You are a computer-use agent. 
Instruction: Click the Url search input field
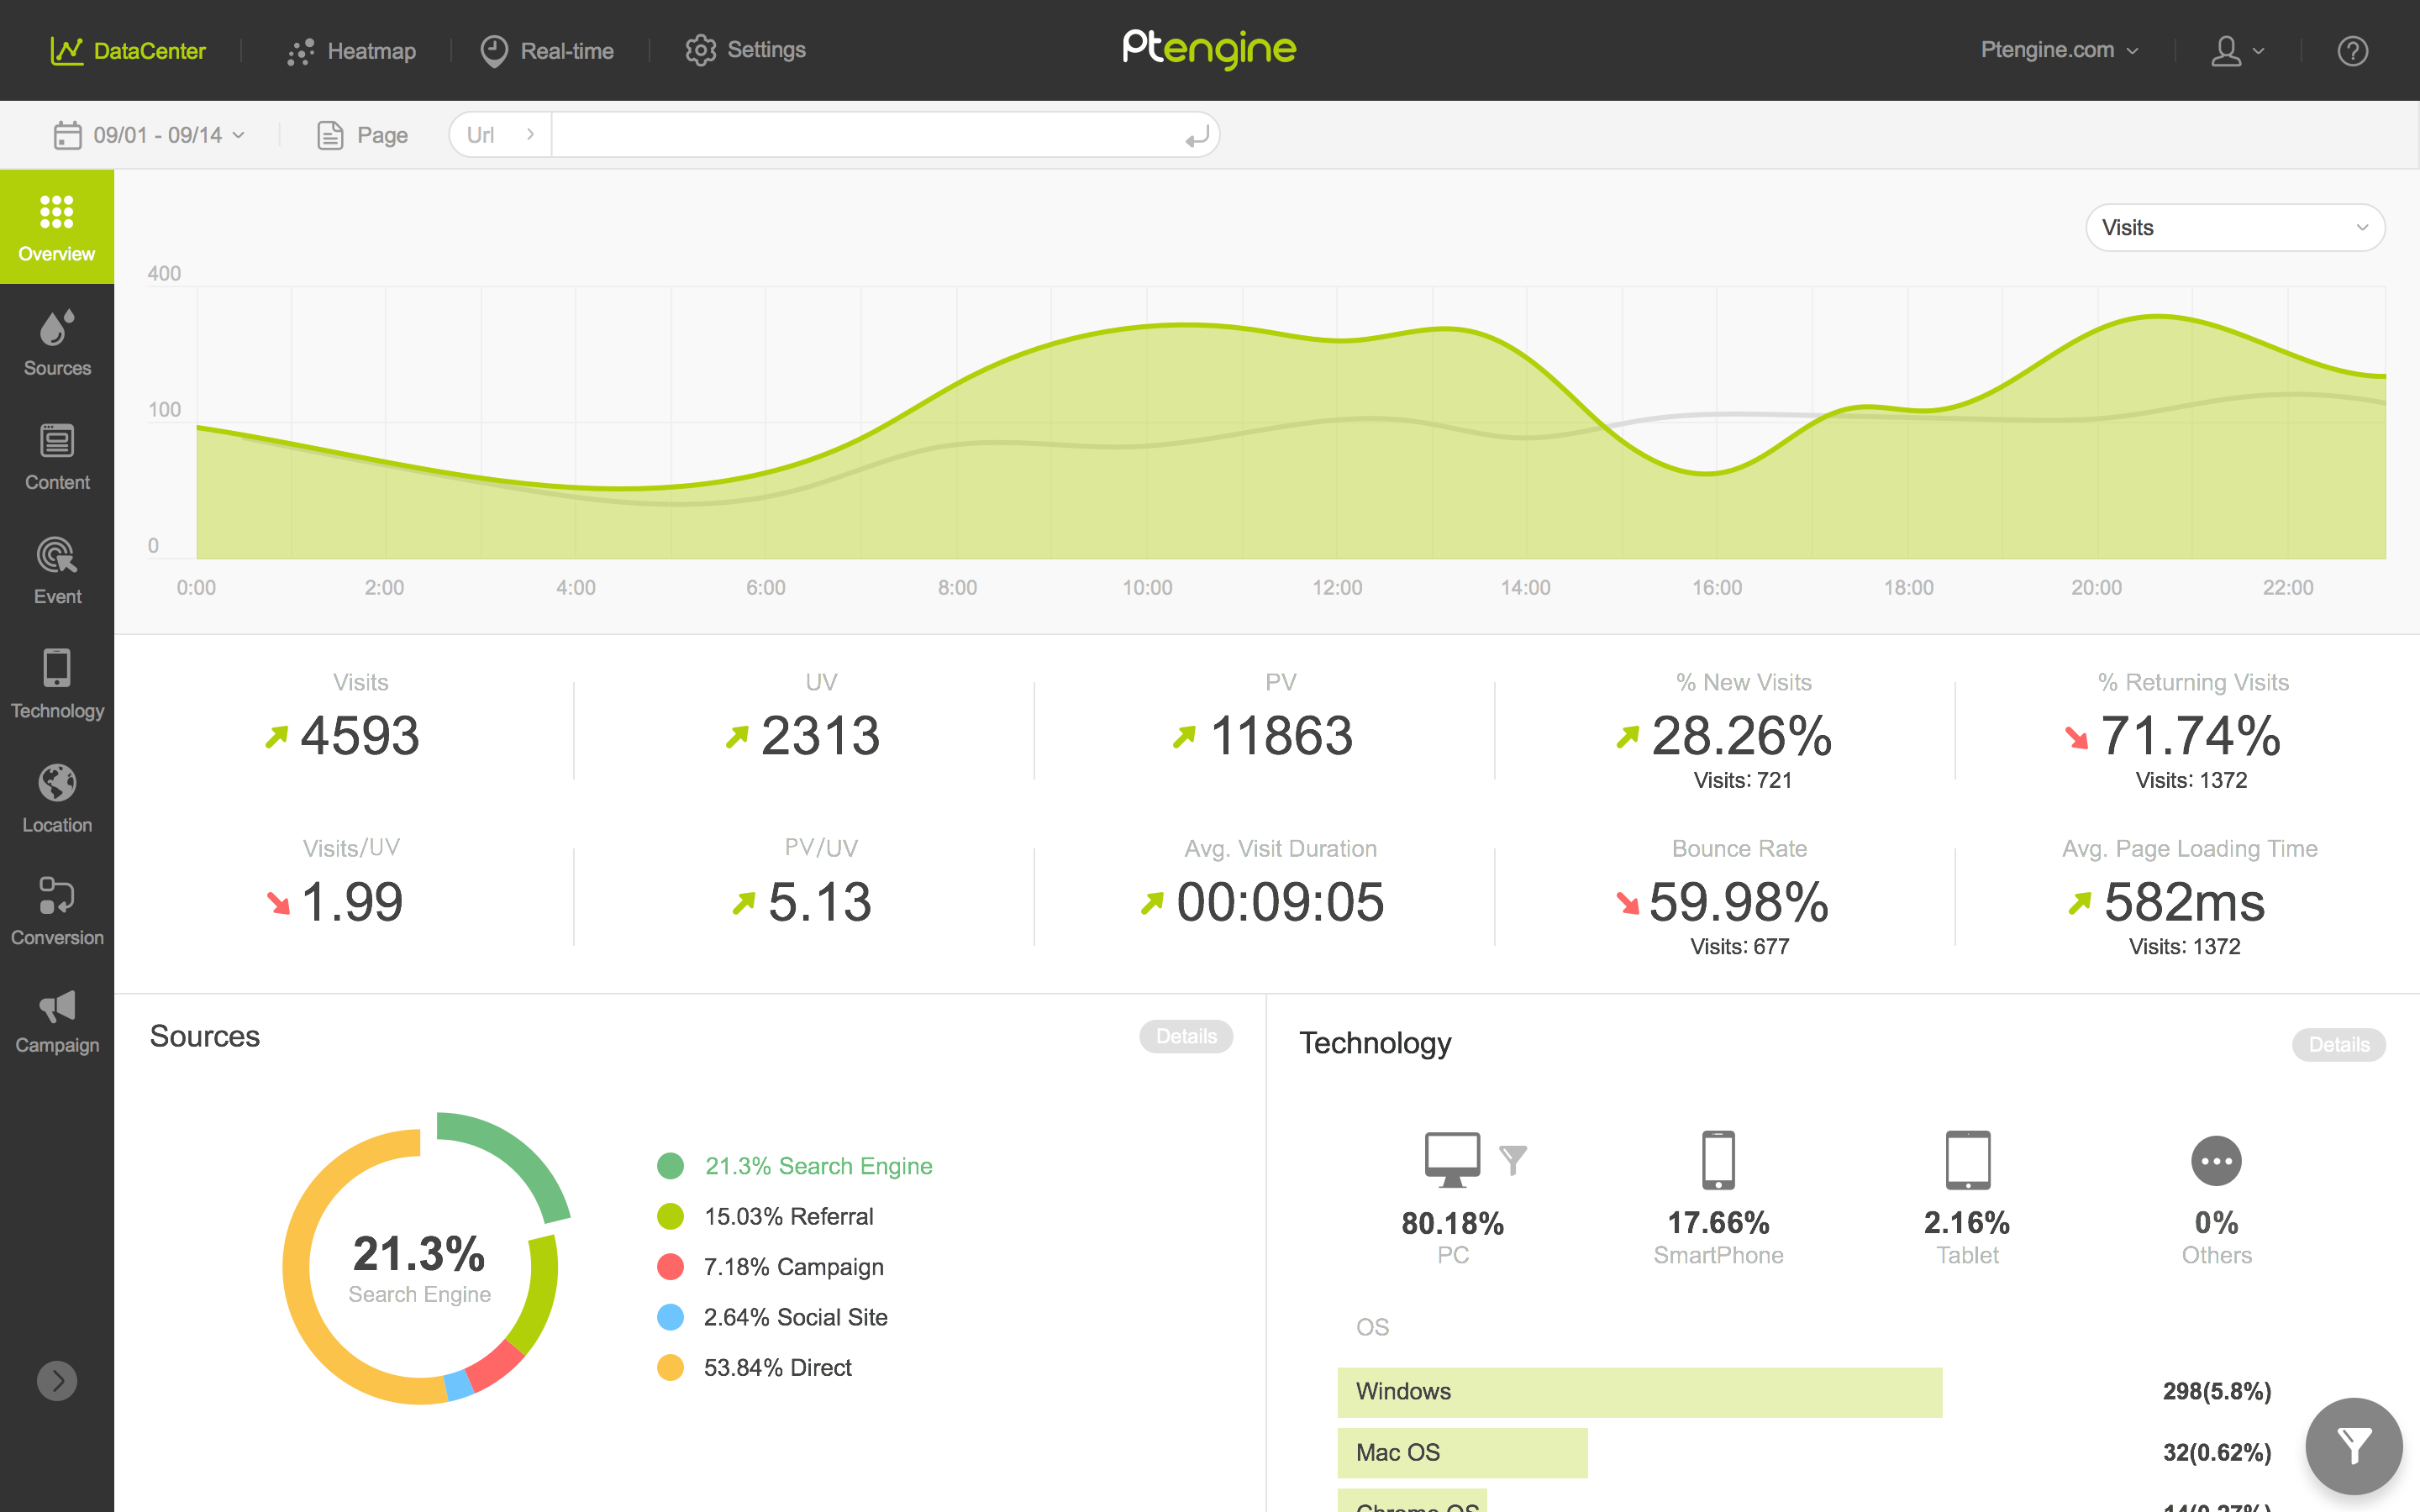pos(865,135)
